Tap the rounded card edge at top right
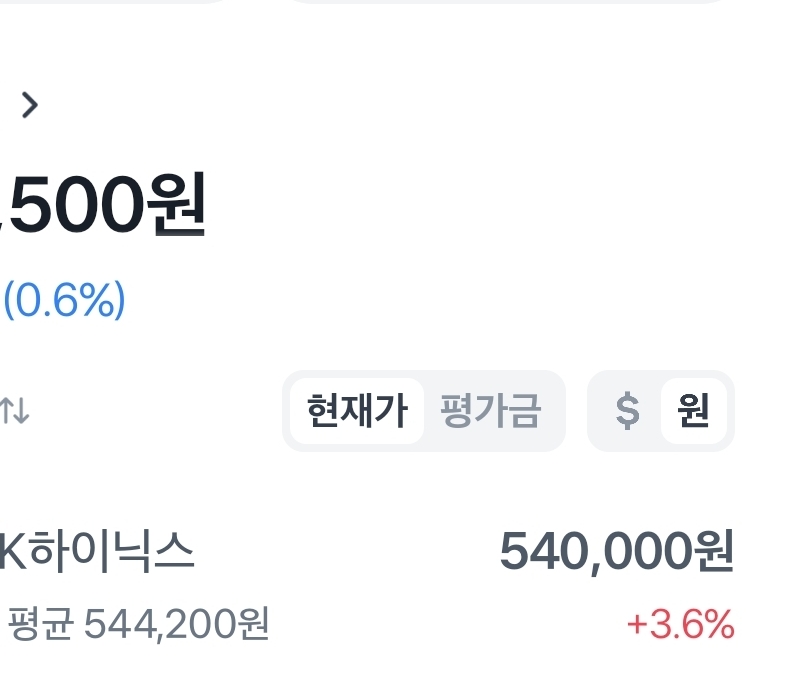Viewport: 797px width, 694px height. point(510,2)
